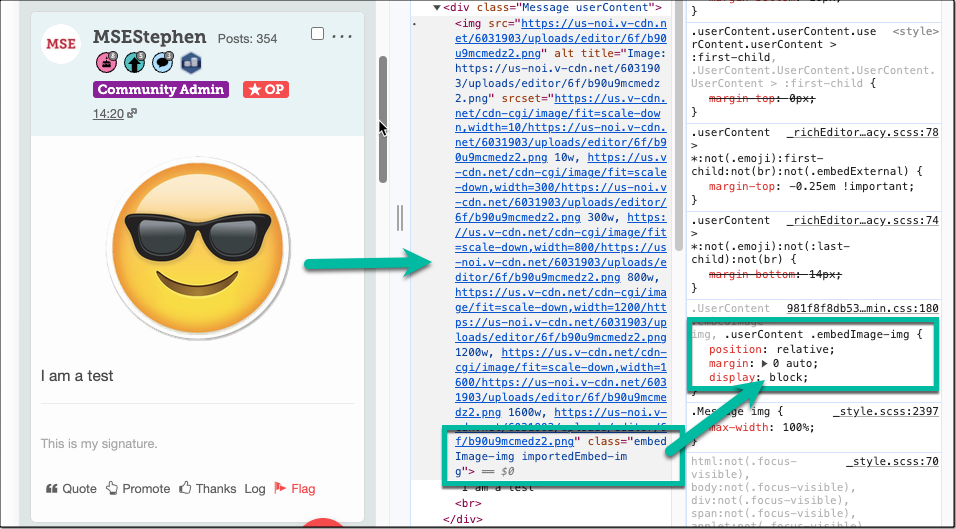Flag the post

(x=303, y=488)
